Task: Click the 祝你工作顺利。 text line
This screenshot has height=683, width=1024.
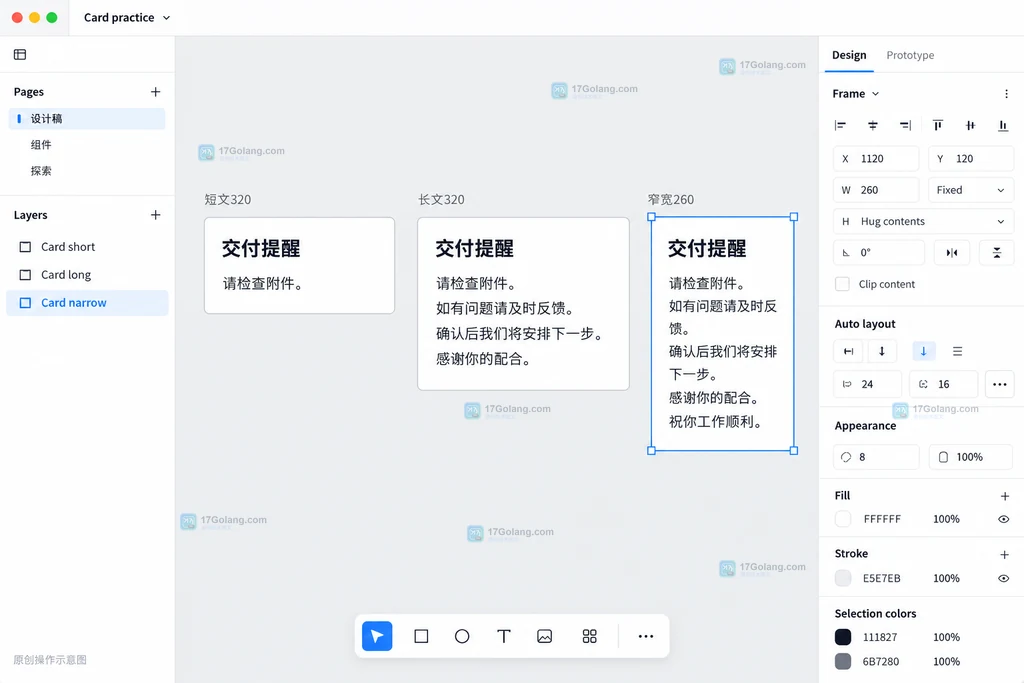Action: [716, 422]
